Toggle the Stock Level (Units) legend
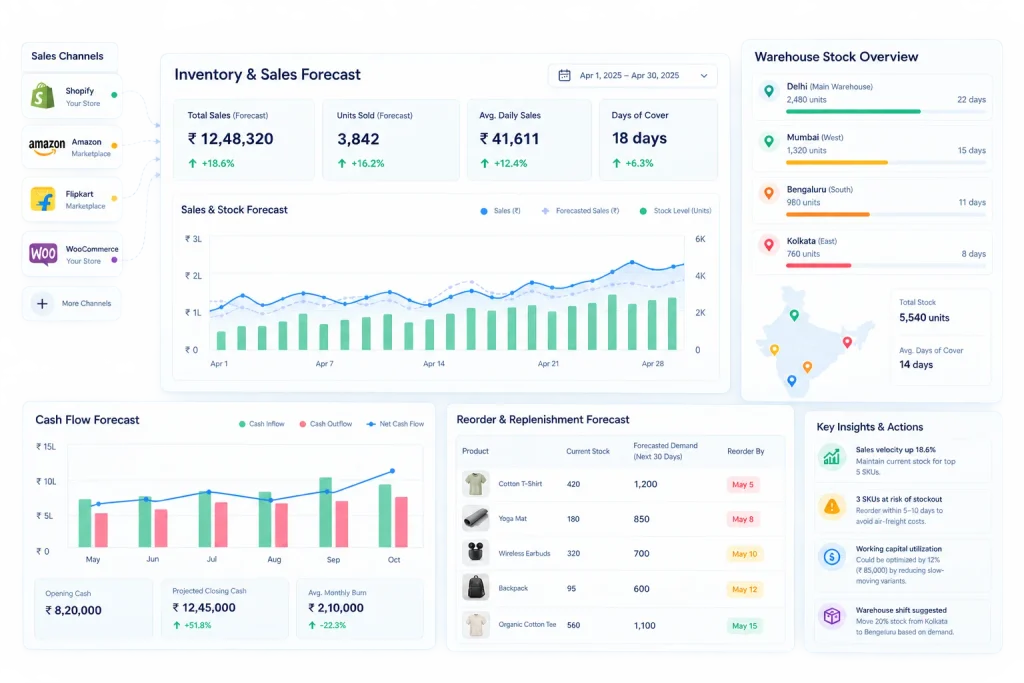This screenshot has height=683, width=1024. click(675, 211)
